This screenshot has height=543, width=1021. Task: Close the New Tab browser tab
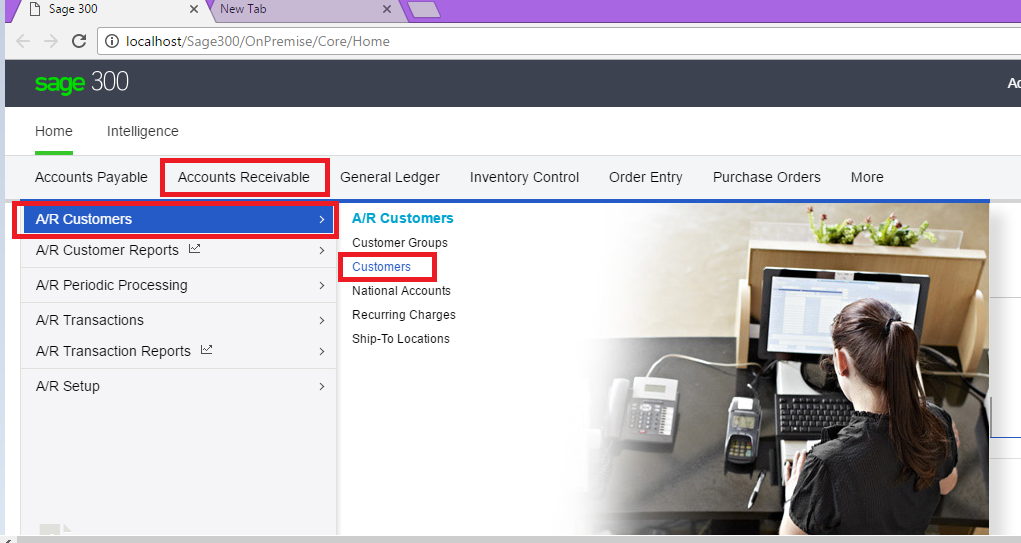[386, 9]
